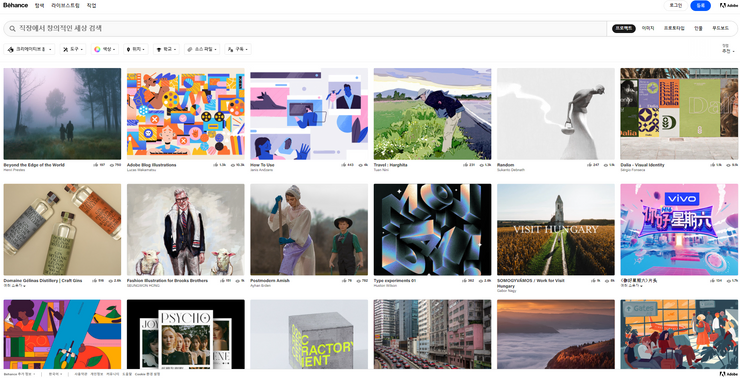740x378 pixels.
Task: Open the color wheel 색상 filter
Action: pyautogui.click(x=104, y=49)
